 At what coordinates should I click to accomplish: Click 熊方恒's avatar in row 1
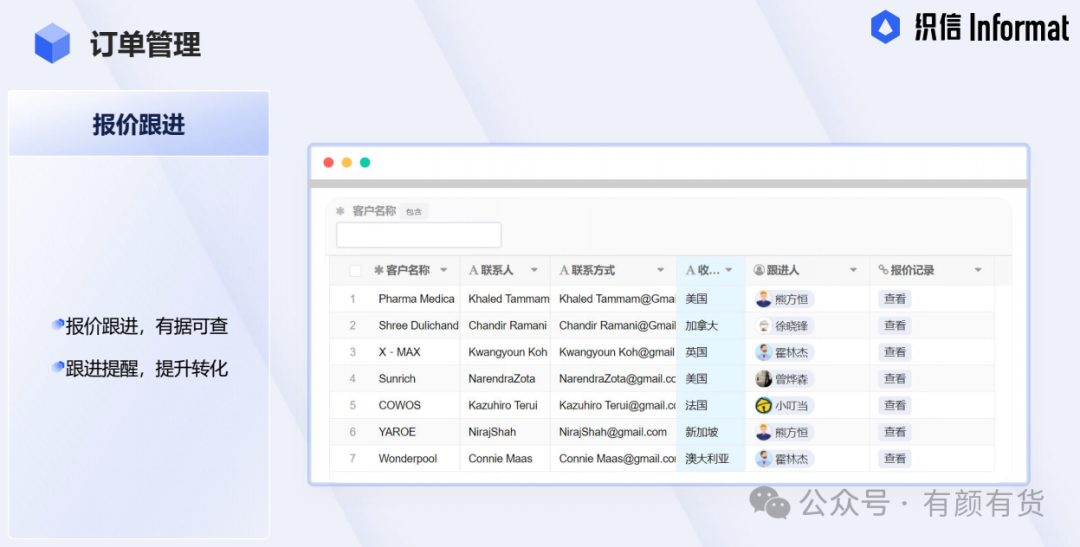(x=763, y=299)
